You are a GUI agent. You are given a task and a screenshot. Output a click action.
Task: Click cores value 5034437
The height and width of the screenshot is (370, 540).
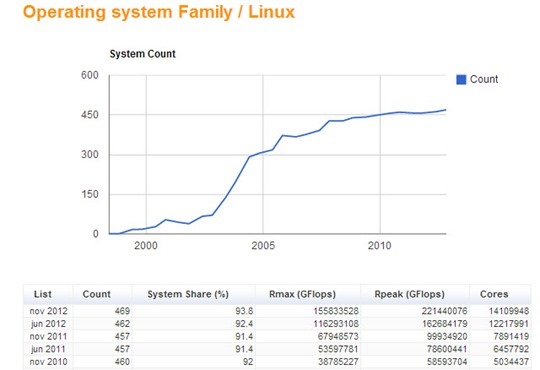pyautogui.click(x=511, y=362)
